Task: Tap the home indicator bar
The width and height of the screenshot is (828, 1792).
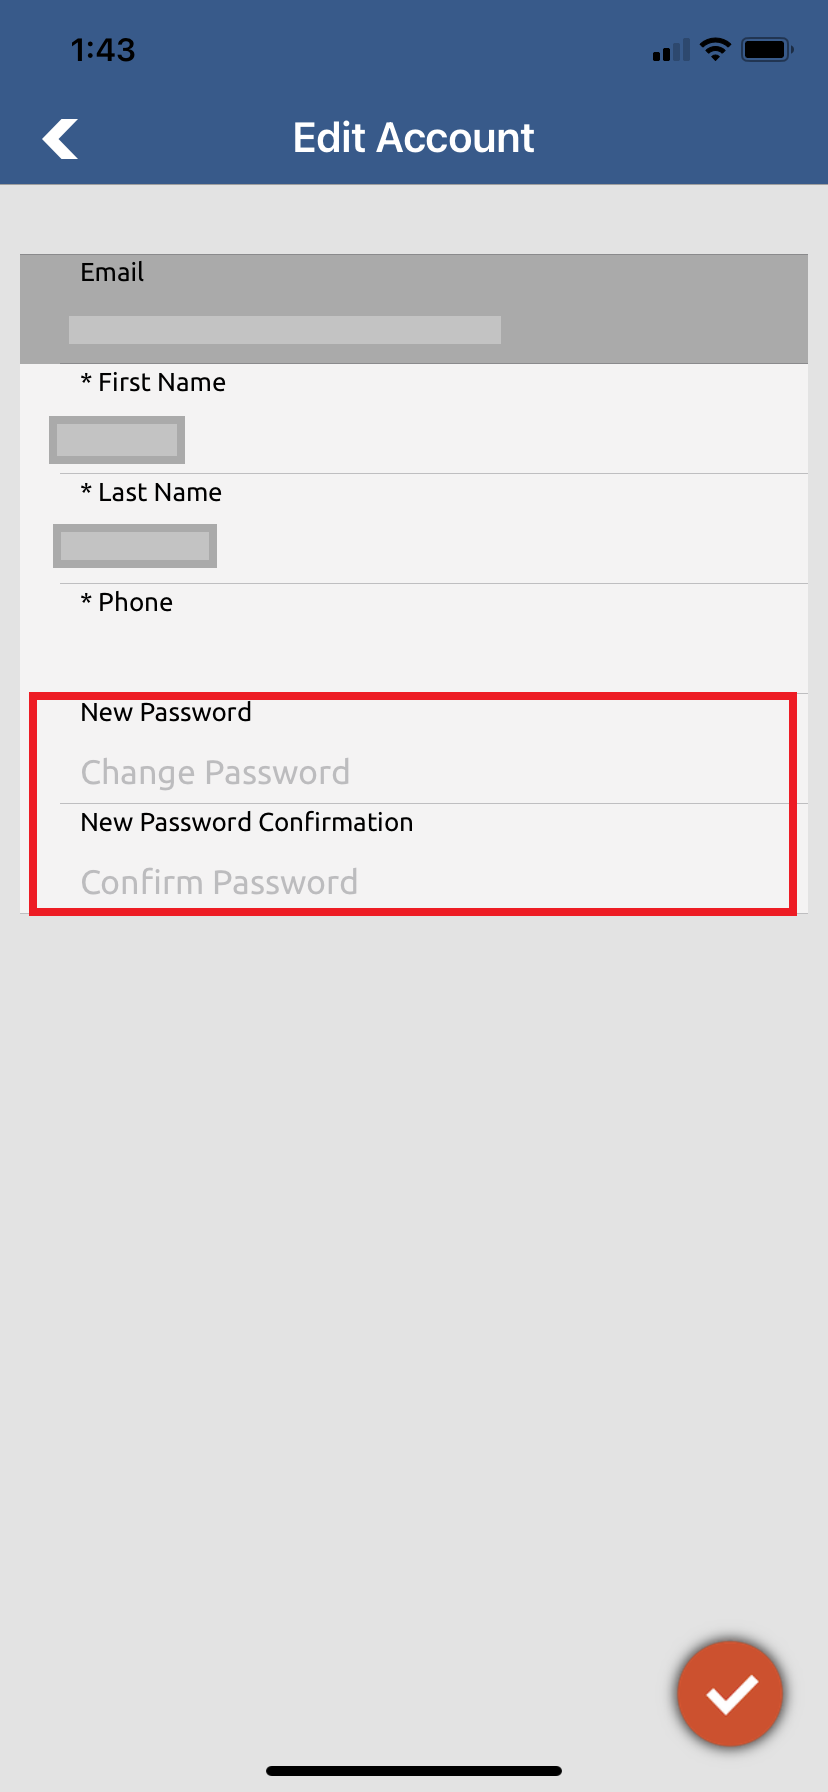Action: tap(414, 1771)
